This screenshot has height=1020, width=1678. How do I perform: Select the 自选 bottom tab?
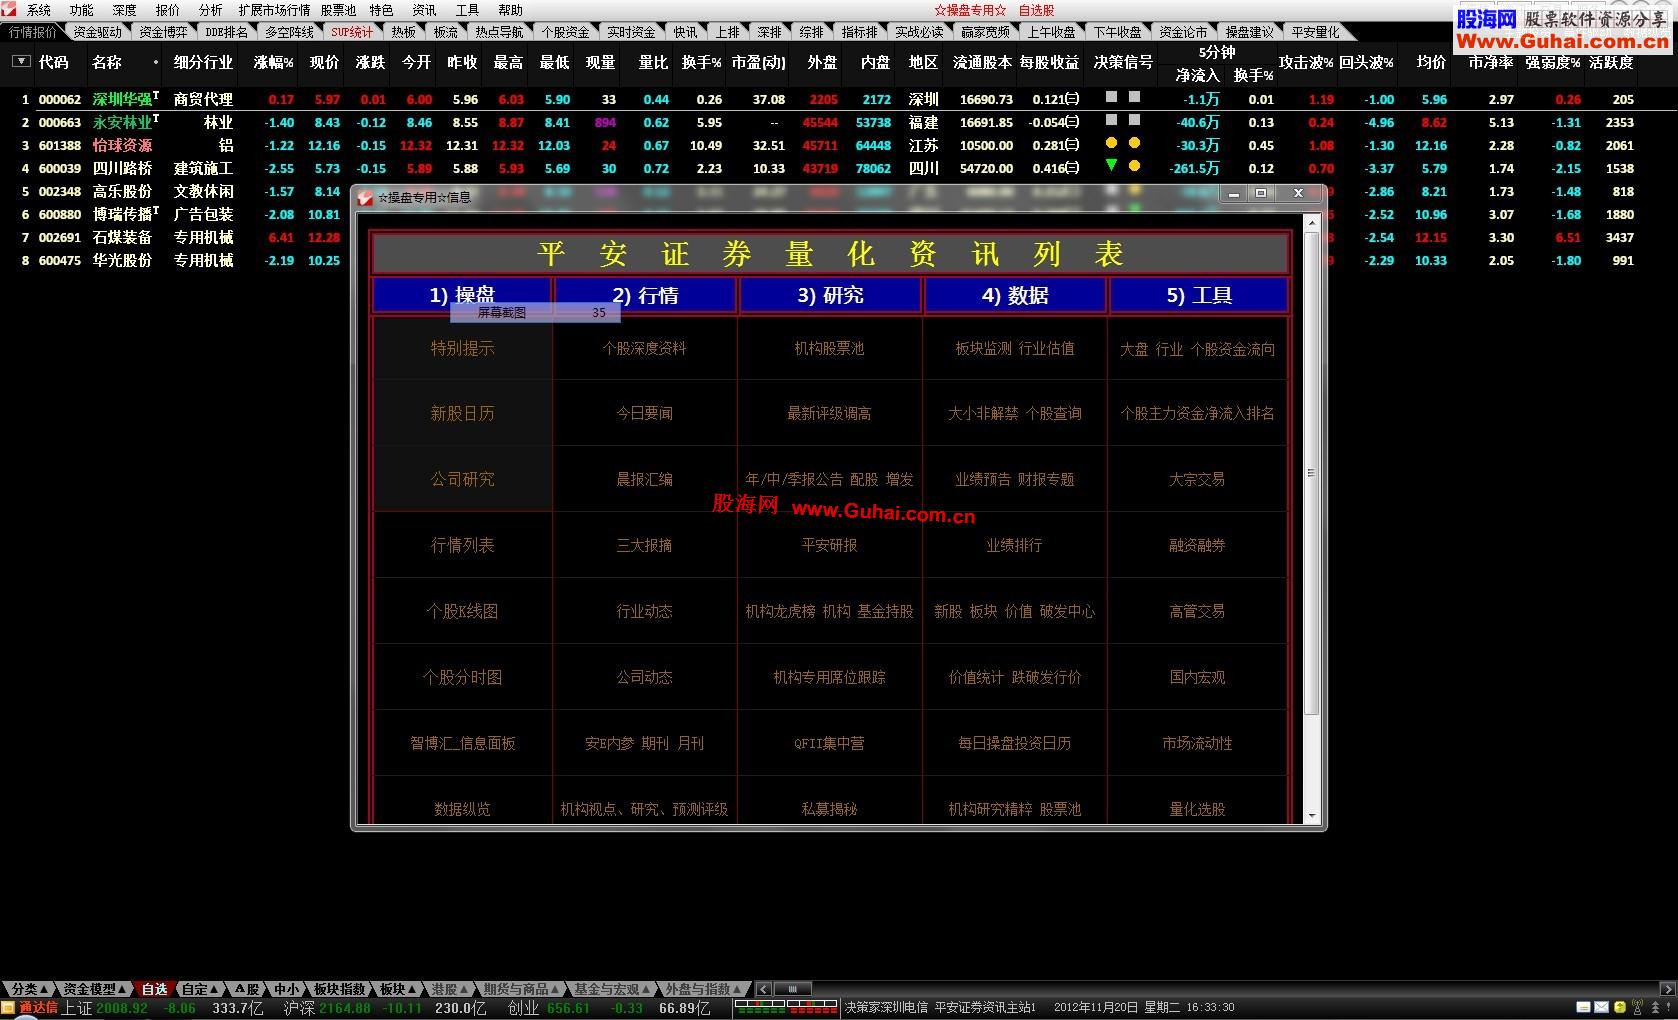tap(154, 989)
